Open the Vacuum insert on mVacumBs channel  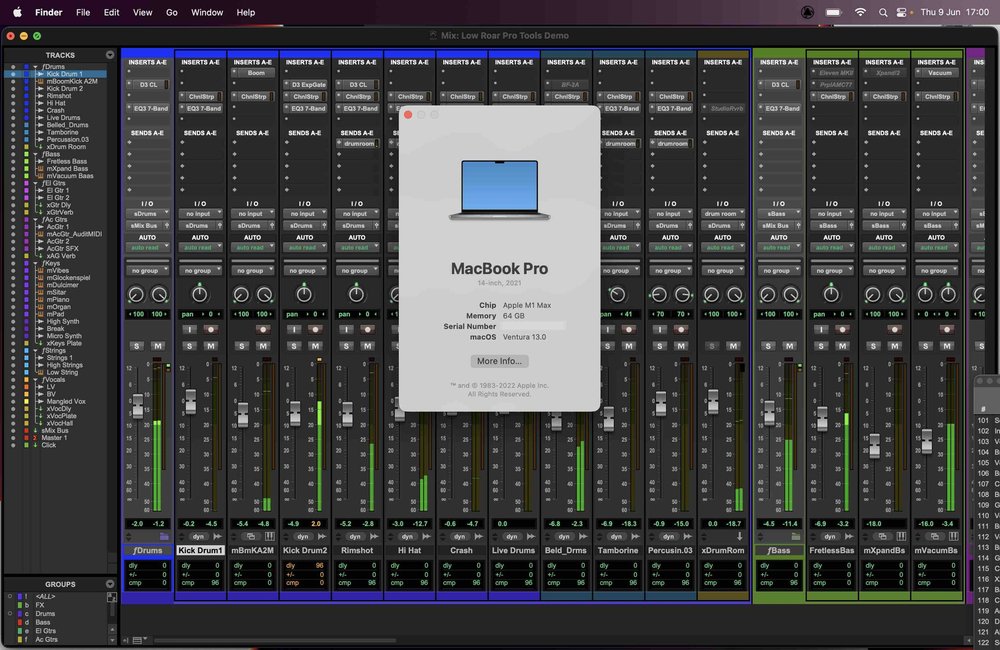(x=938, y=72)
